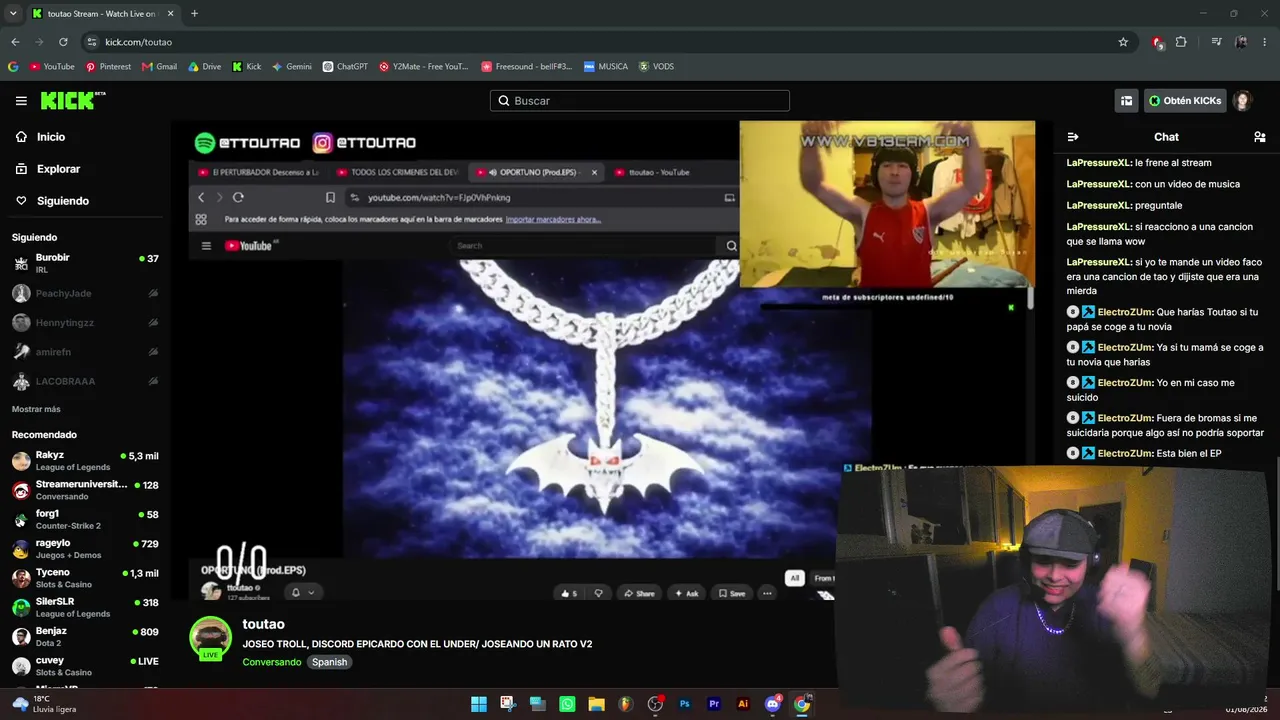This screenshot has height=720, width=1280.
Task: Open File Explorer from the taskbar
Action: pyautogui.click(x=597, y=704)
